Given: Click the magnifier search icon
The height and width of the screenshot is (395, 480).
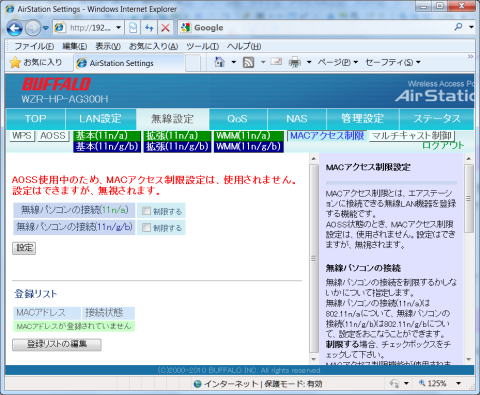Looking at the screenshot, I should click(459, 27).
